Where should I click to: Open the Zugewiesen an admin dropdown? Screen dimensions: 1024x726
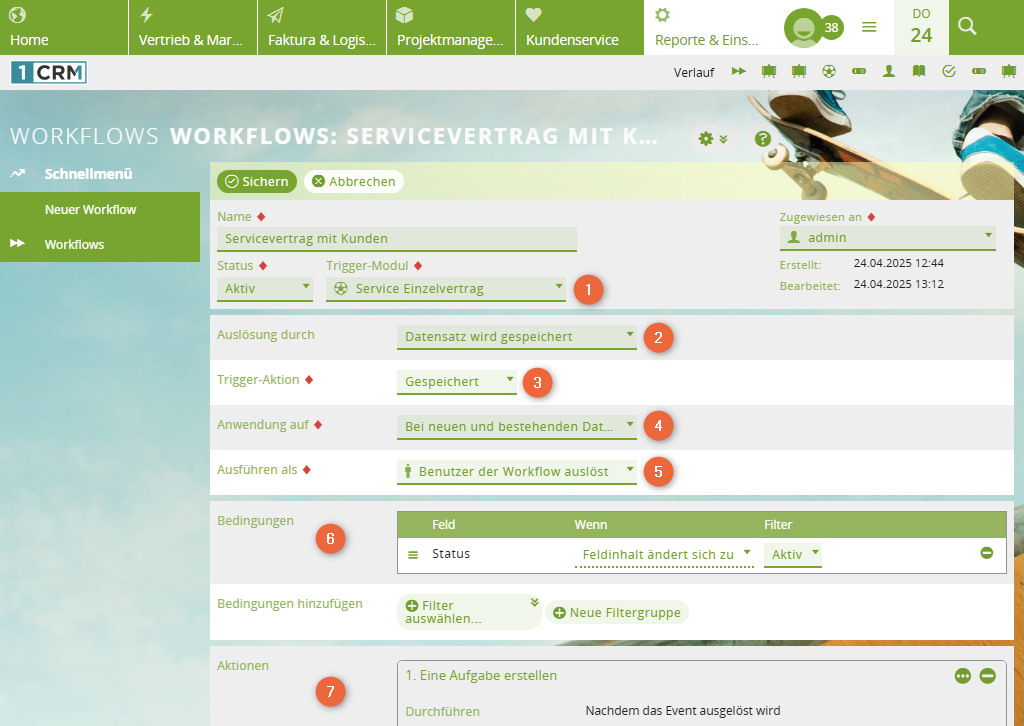coord(888,238)
